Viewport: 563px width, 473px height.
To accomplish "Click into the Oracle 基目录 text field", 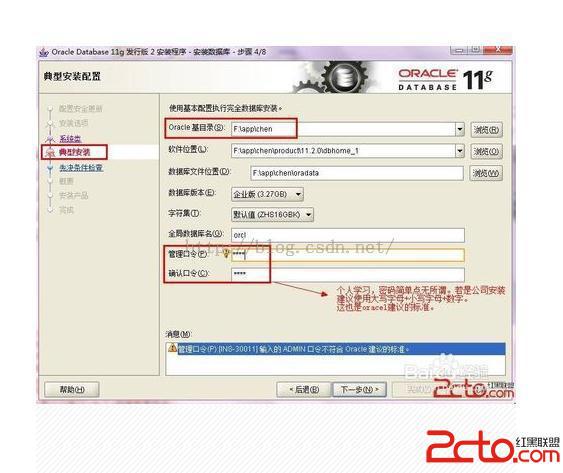I will pyautogui.click(x=343, y=129).
